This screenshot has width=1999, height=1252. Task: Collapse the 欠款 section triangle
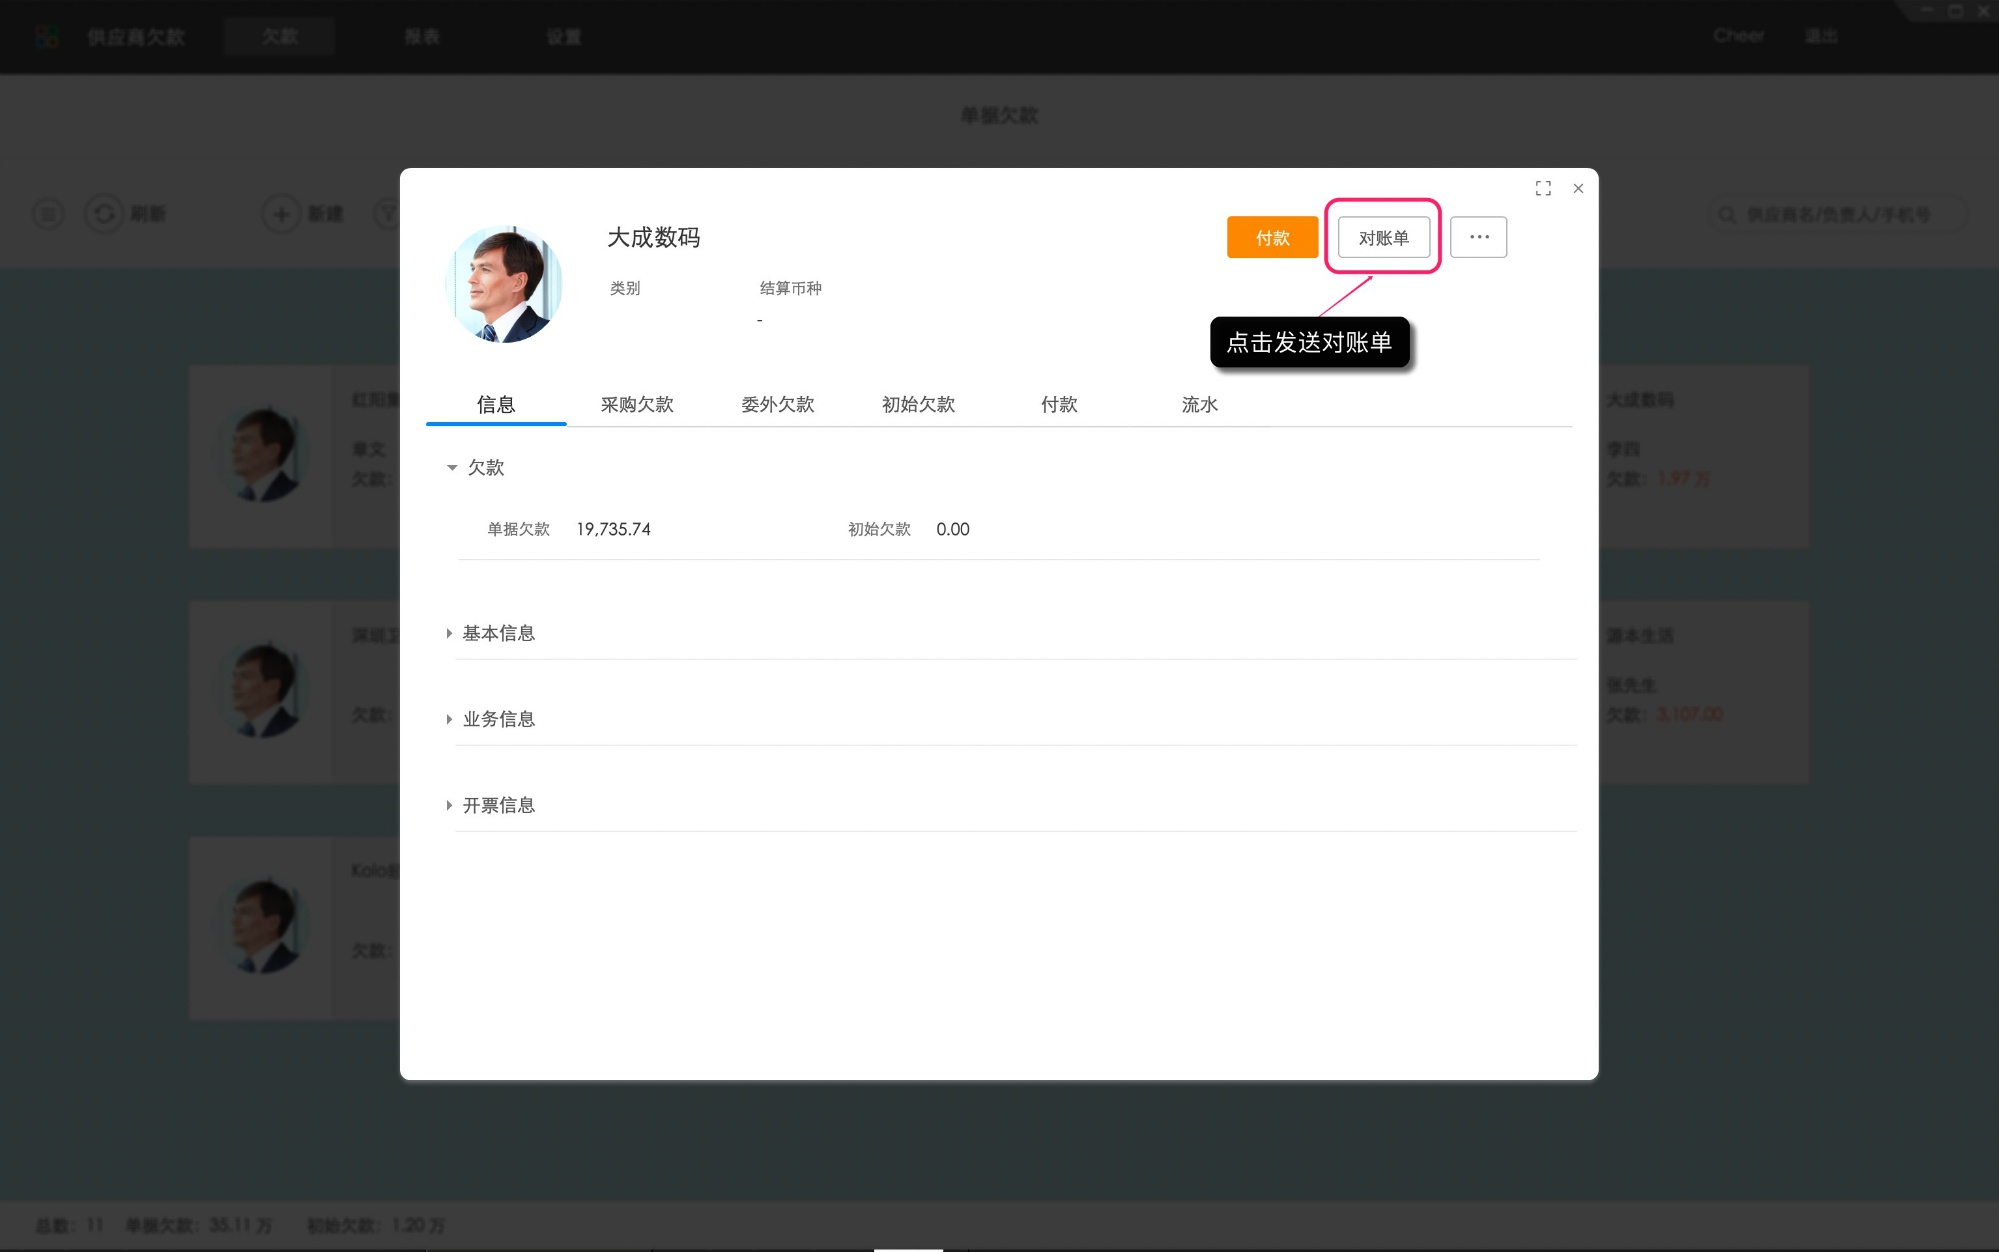click(x=452, y=467)
